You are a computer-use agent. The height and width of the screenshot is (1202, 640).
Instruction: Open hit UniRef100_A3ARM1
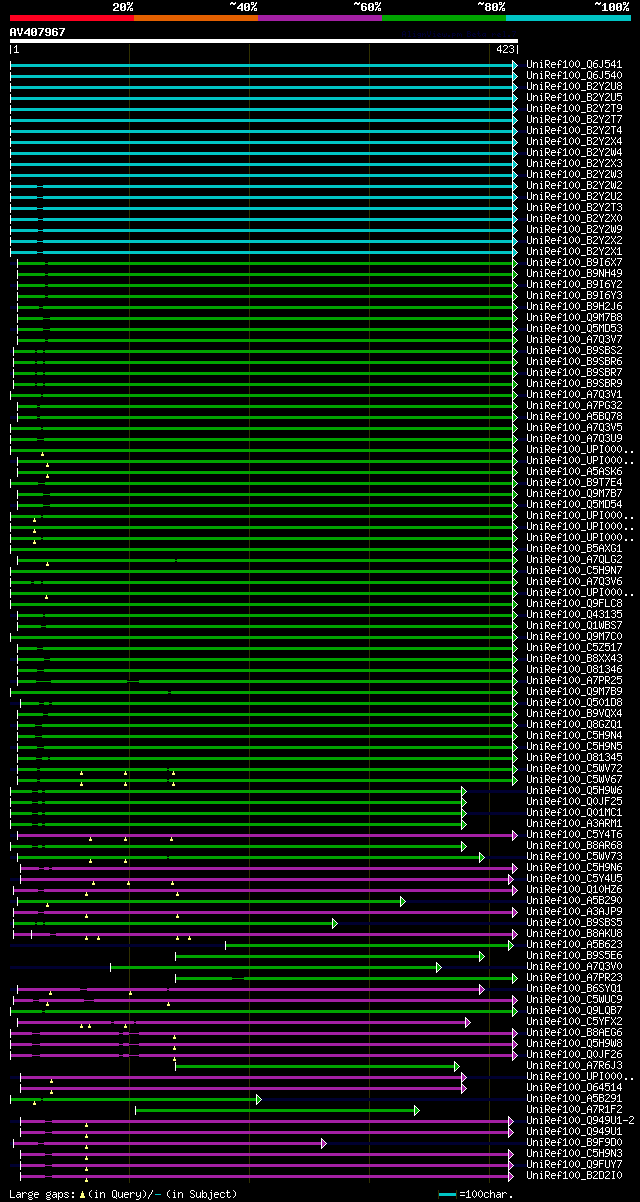point(575,823)
